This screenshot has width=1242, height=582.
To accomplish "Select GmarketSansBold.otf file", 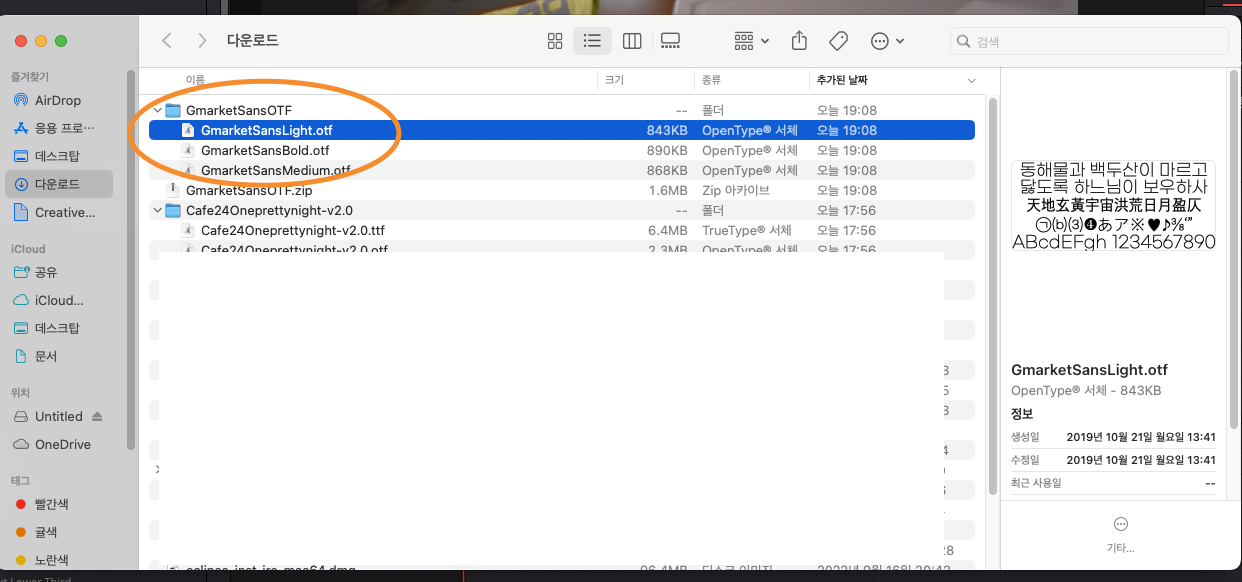I will 561,150.
